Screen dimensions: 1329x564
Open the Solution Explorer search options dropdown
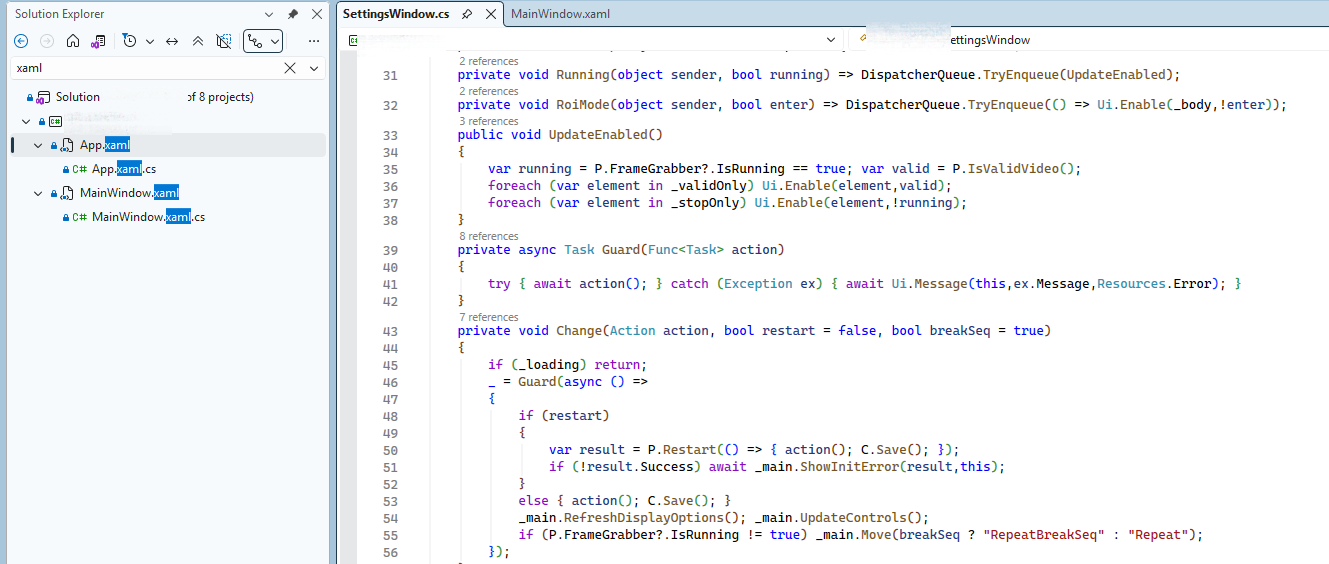coord(314,68)
